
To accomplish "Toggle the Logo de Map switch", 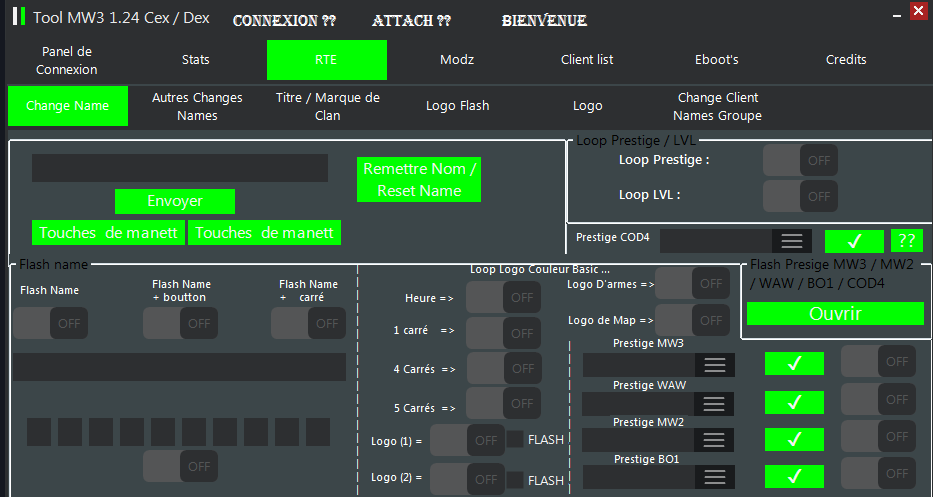I will [x=693, y=320].
